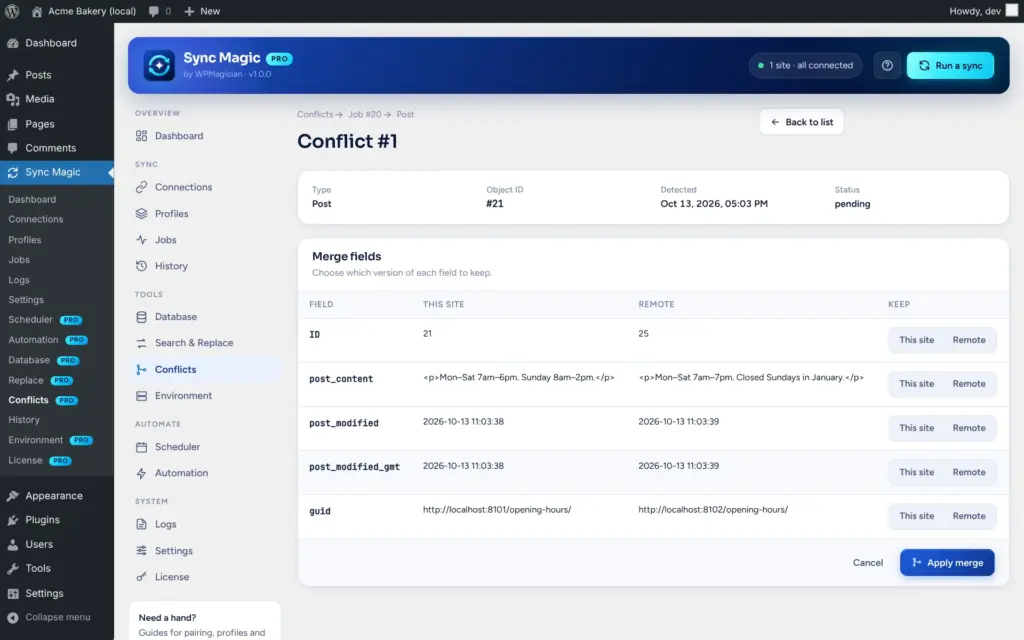This screenshot has width=1024, height=640.
Task: Click the WordPress Appearance brush icon
Action: click(12, 496)
